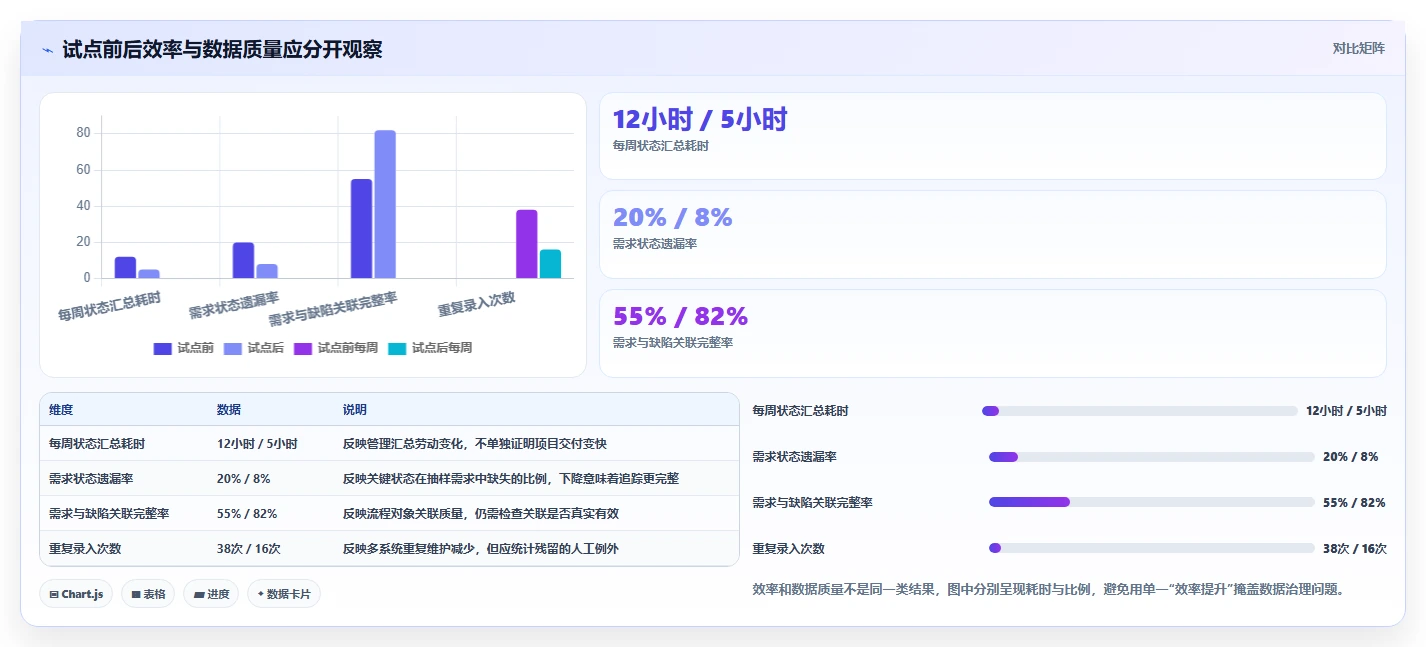Click progress bar for 每周状态汇总耗时
Viewport: 1426px width, 647px height.
point(1139,411)
